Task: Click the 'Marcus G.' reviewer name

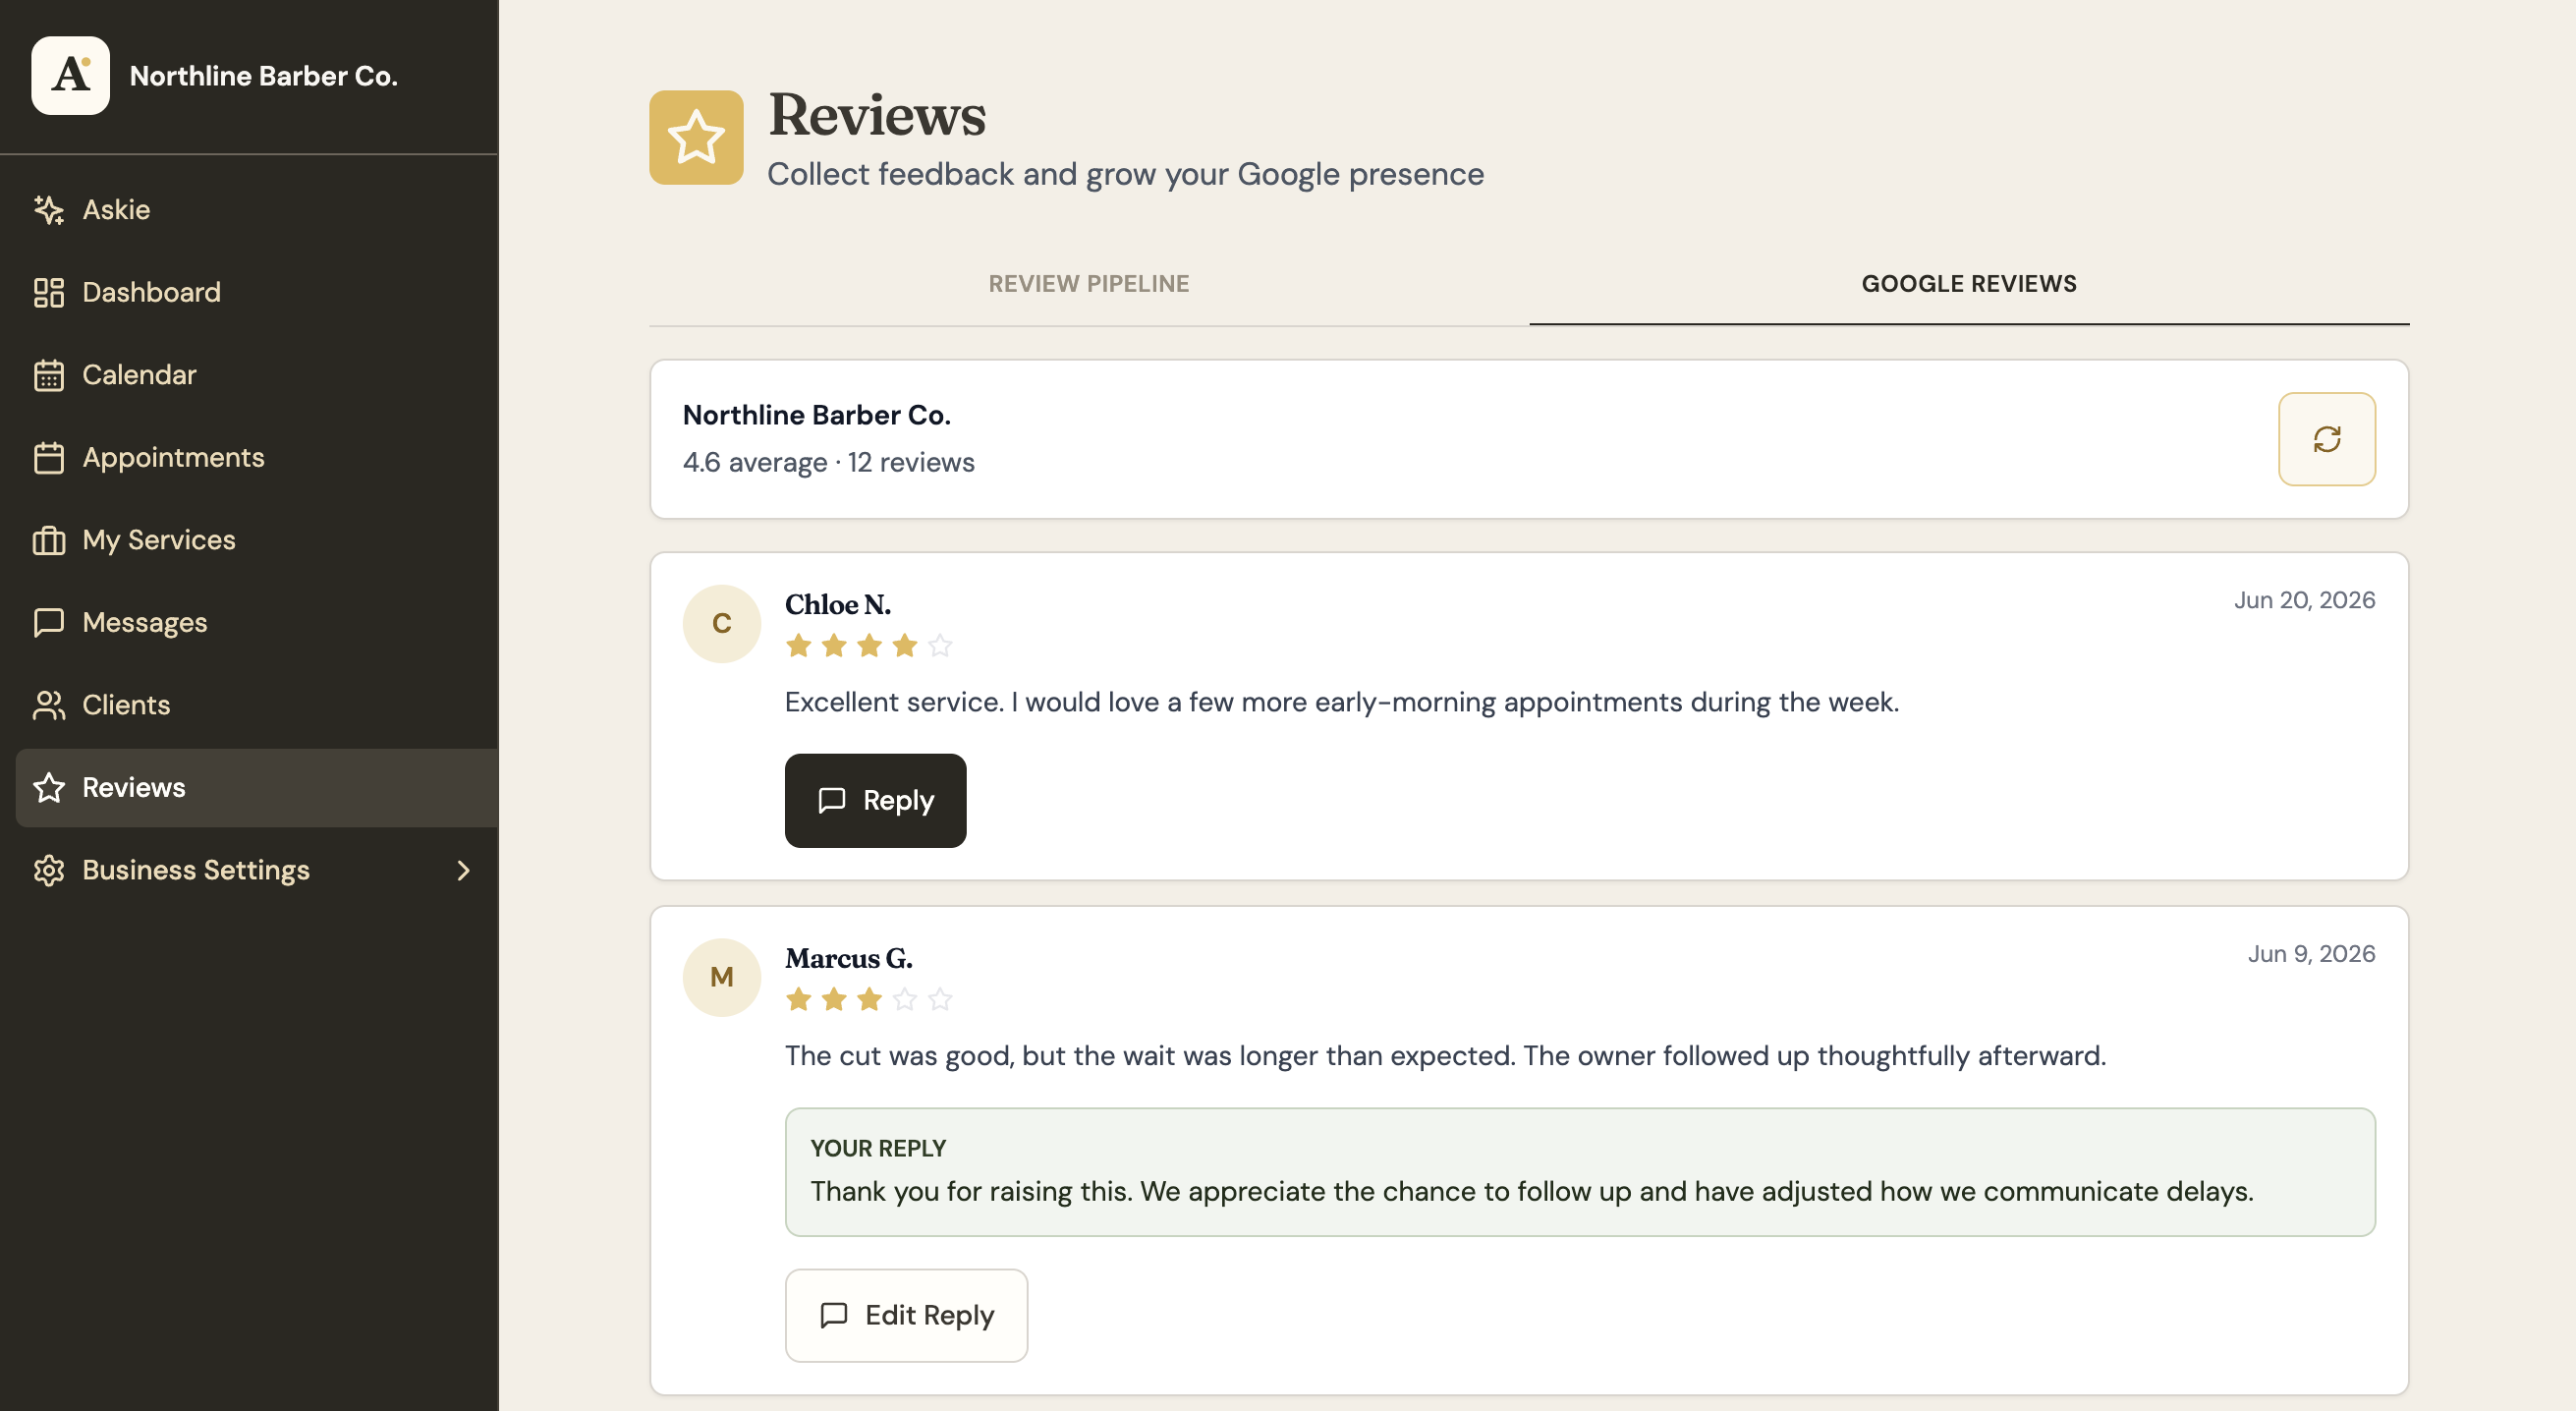Action: tap(848, 959)
